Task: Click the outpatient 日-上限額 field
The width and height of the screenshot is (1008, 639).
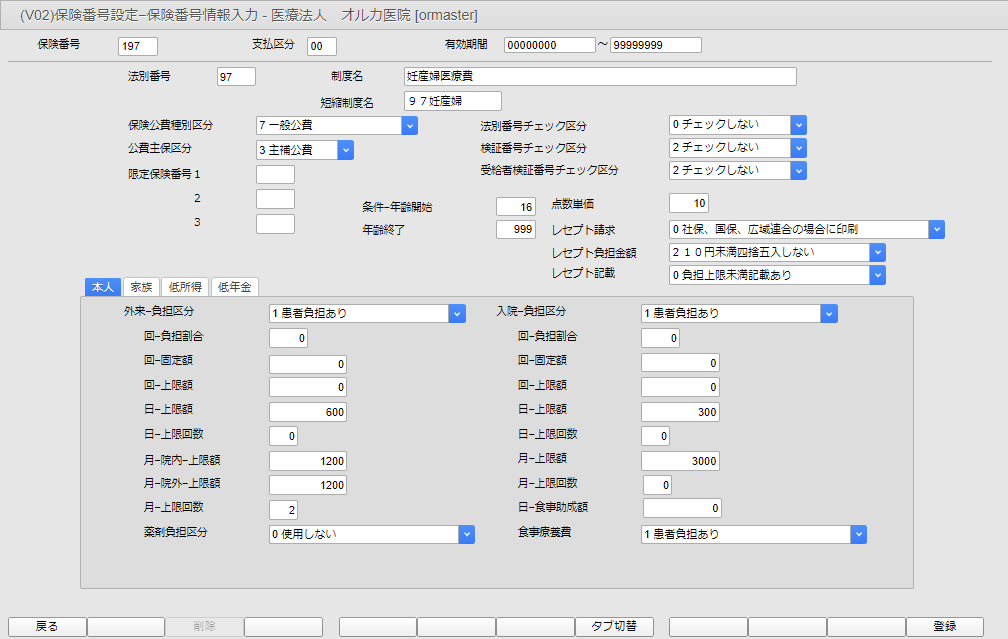Action: 308,410
